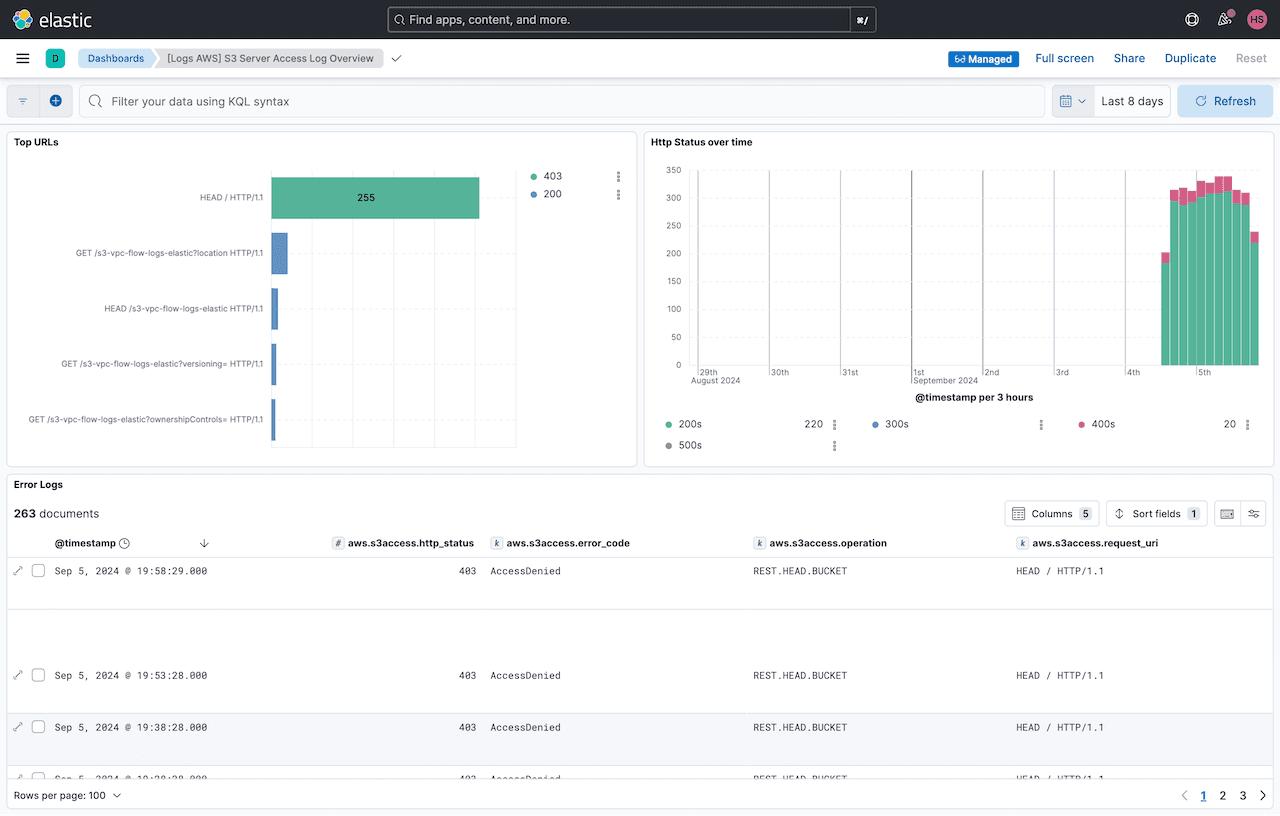This screenshot has height=816, width=1280.
Task: Open the Columns selector in Error Logs
Action: click(x=1051, y=513)
